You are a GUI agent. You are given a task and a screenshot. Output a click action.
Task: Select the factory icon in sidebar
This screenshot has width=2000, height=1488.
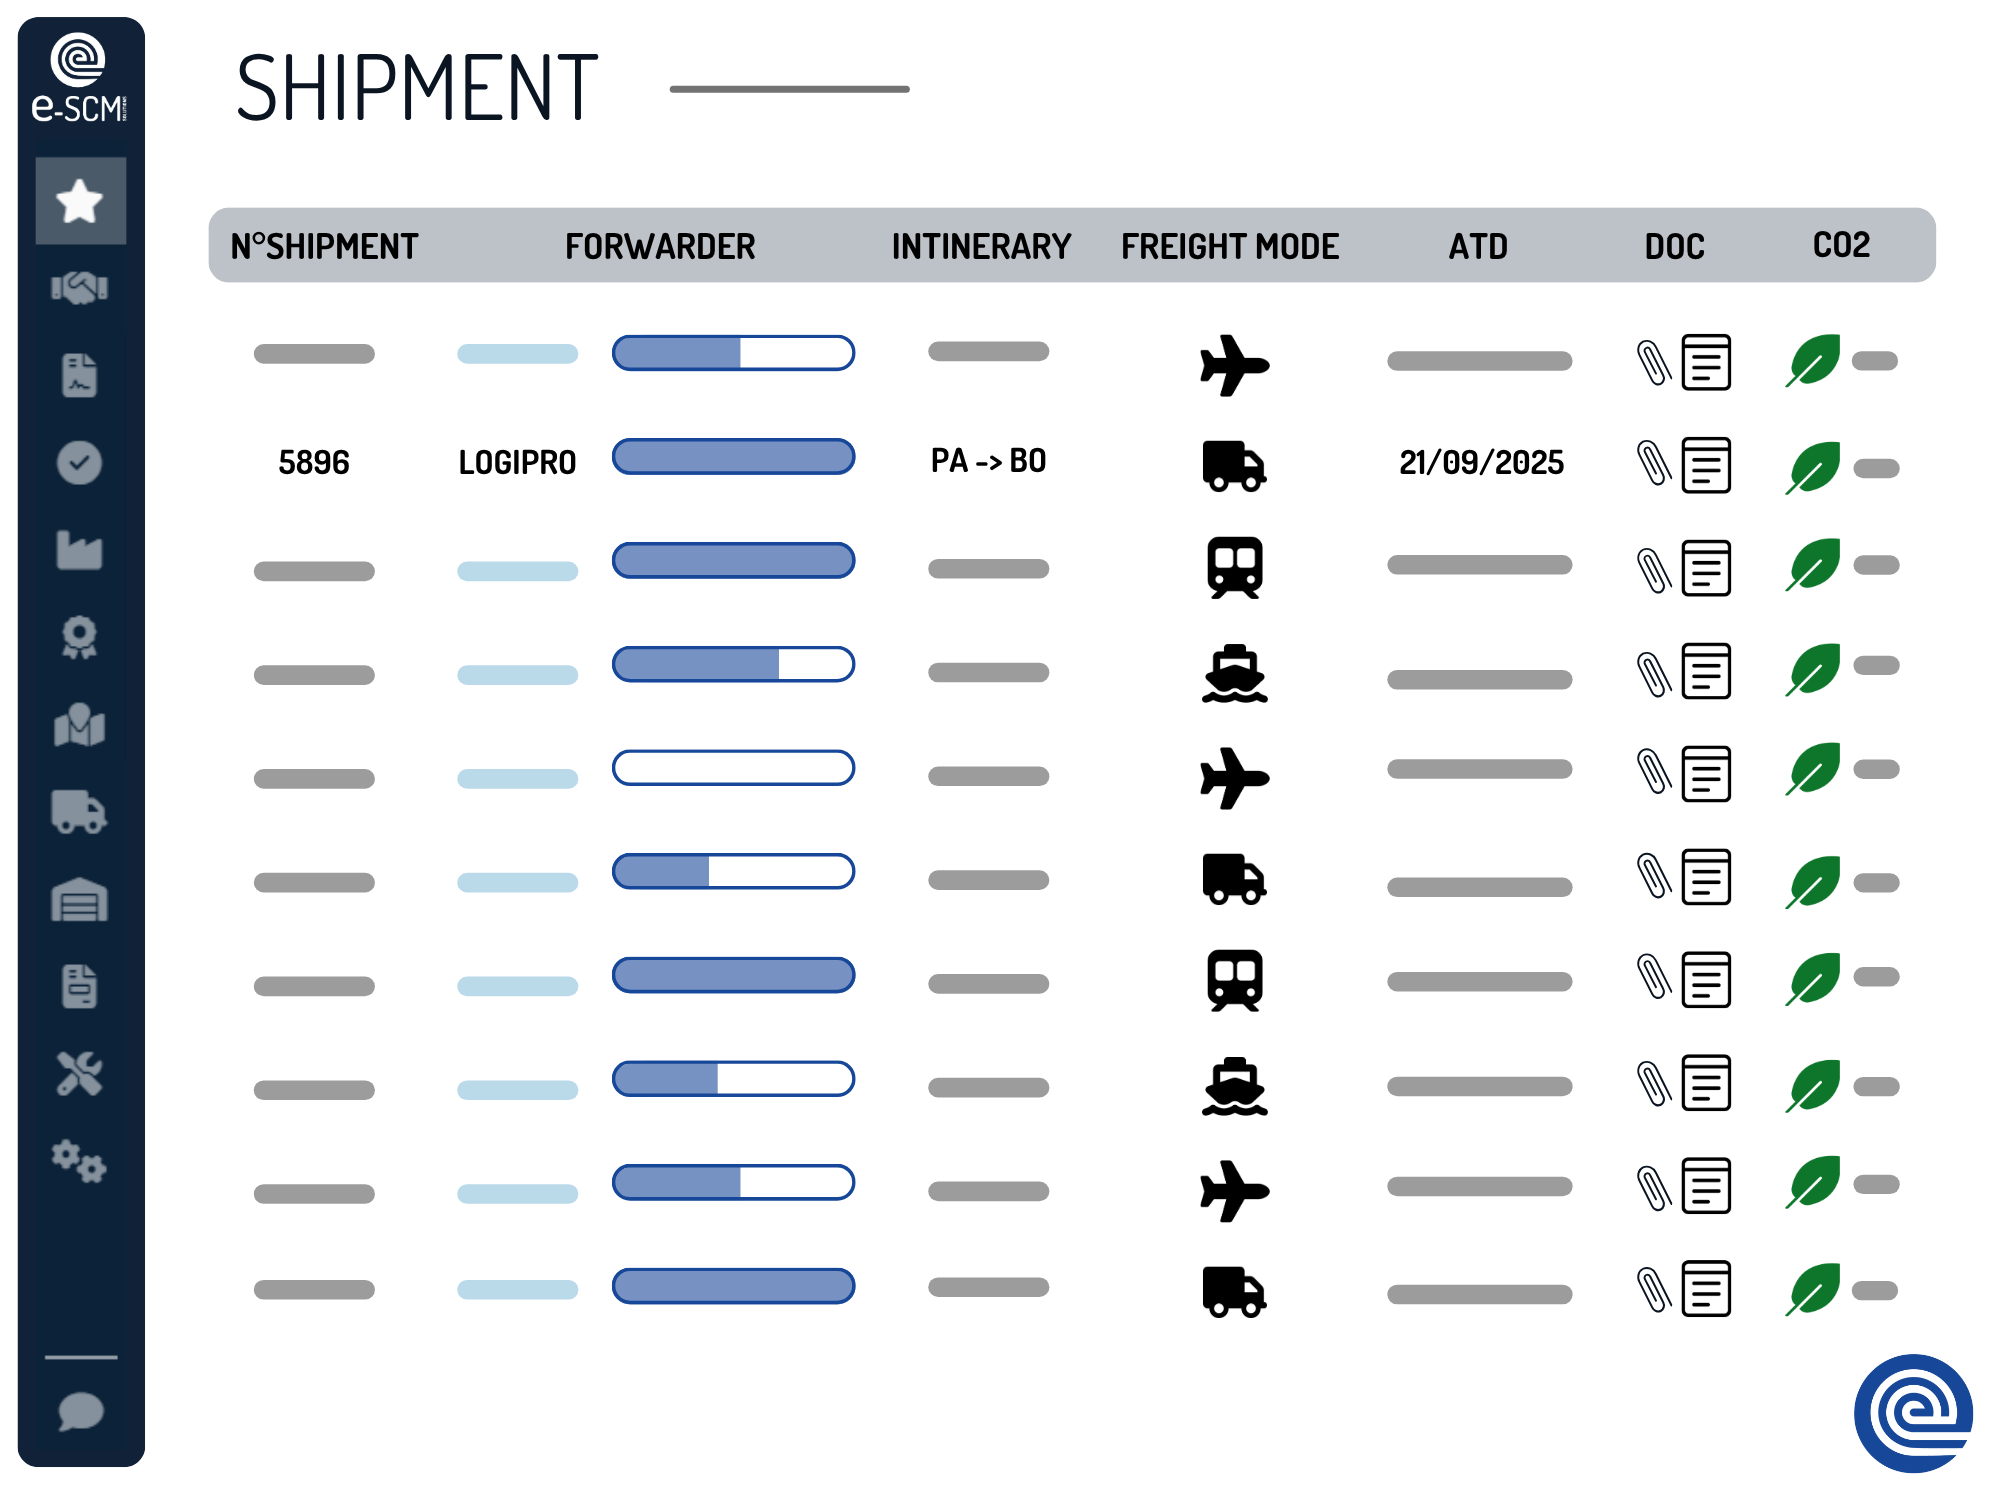[80, 550]
